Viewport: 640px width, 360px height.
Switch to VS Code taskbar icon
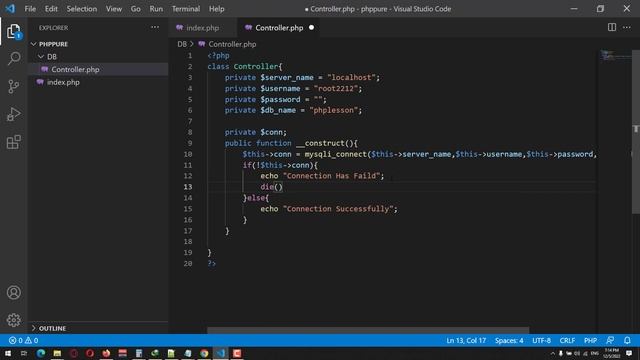click(221, 353)
